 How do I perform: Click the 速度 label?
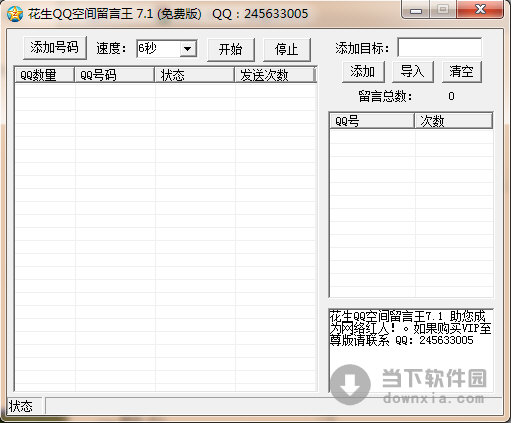111,49
